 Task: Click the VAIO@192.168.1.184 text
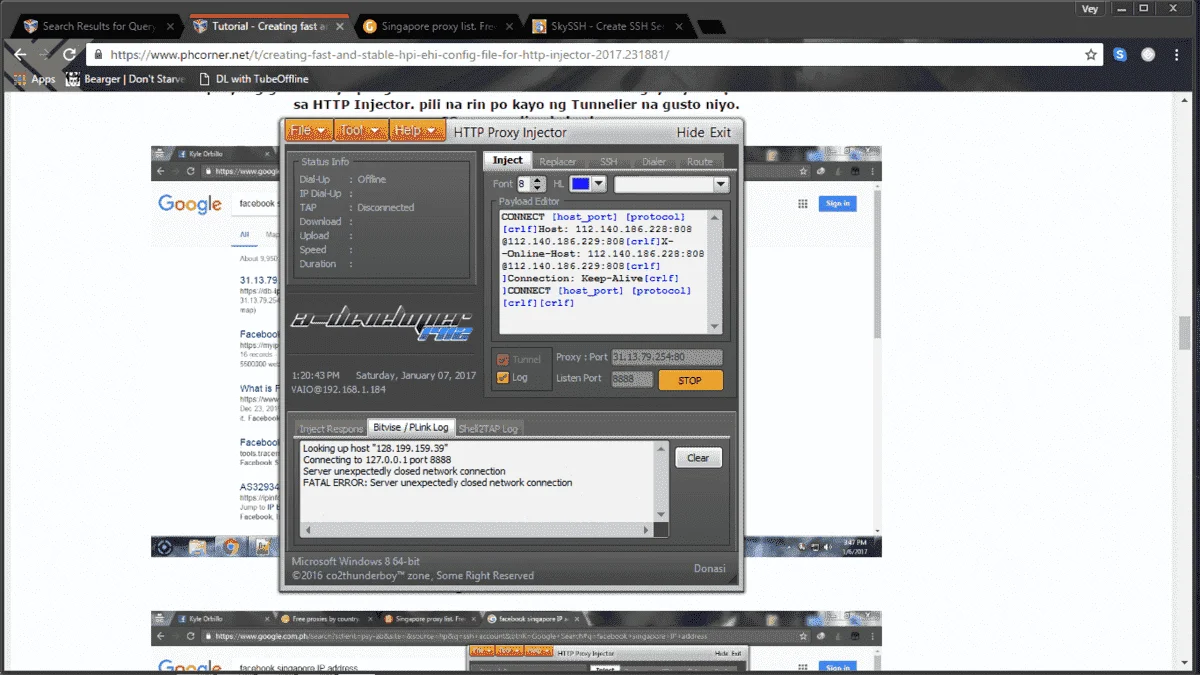(338, 389)
